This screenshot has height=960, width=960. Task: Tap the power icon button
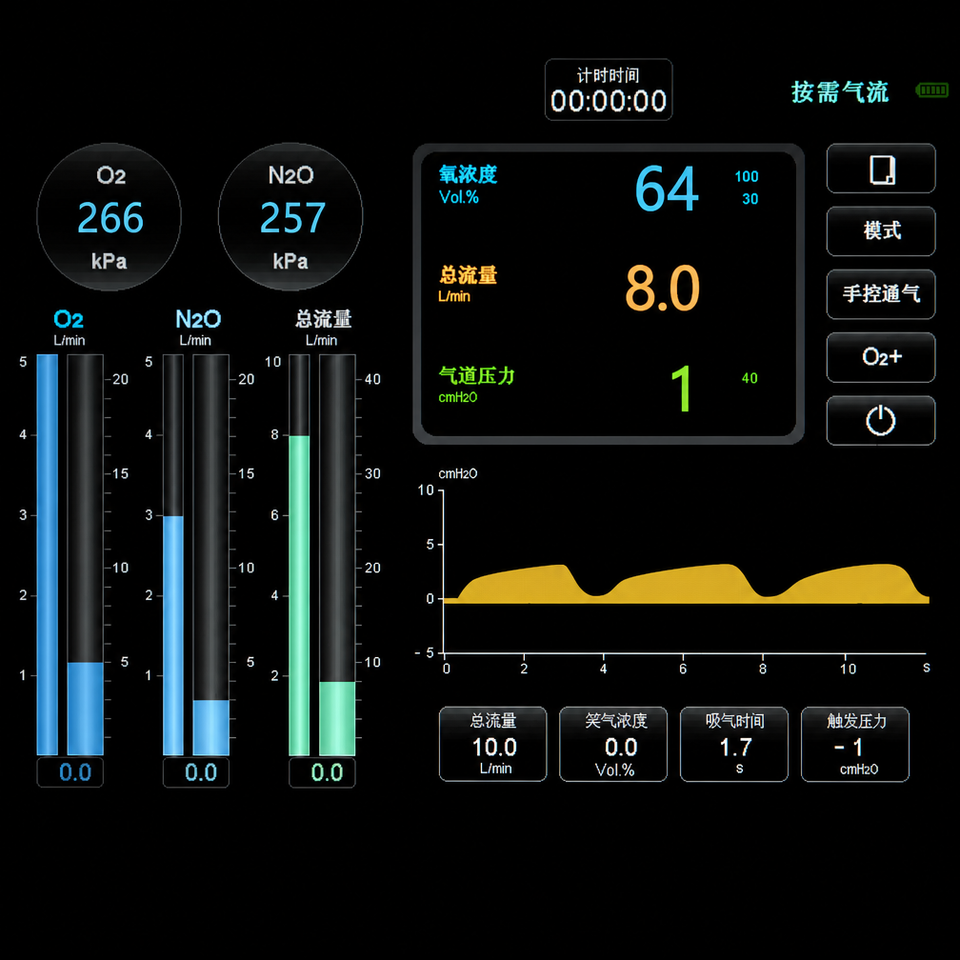pyautogui.click(x=880, y=421)
